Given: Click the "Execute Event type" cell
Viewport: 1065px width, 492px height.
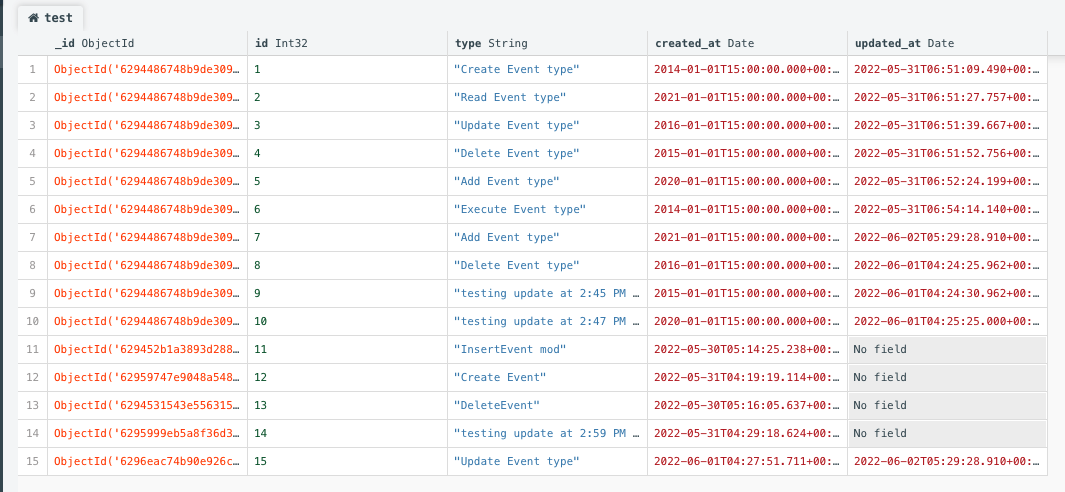Looking at the screenshot, I should pyautogui.click(x=519, y=210).
